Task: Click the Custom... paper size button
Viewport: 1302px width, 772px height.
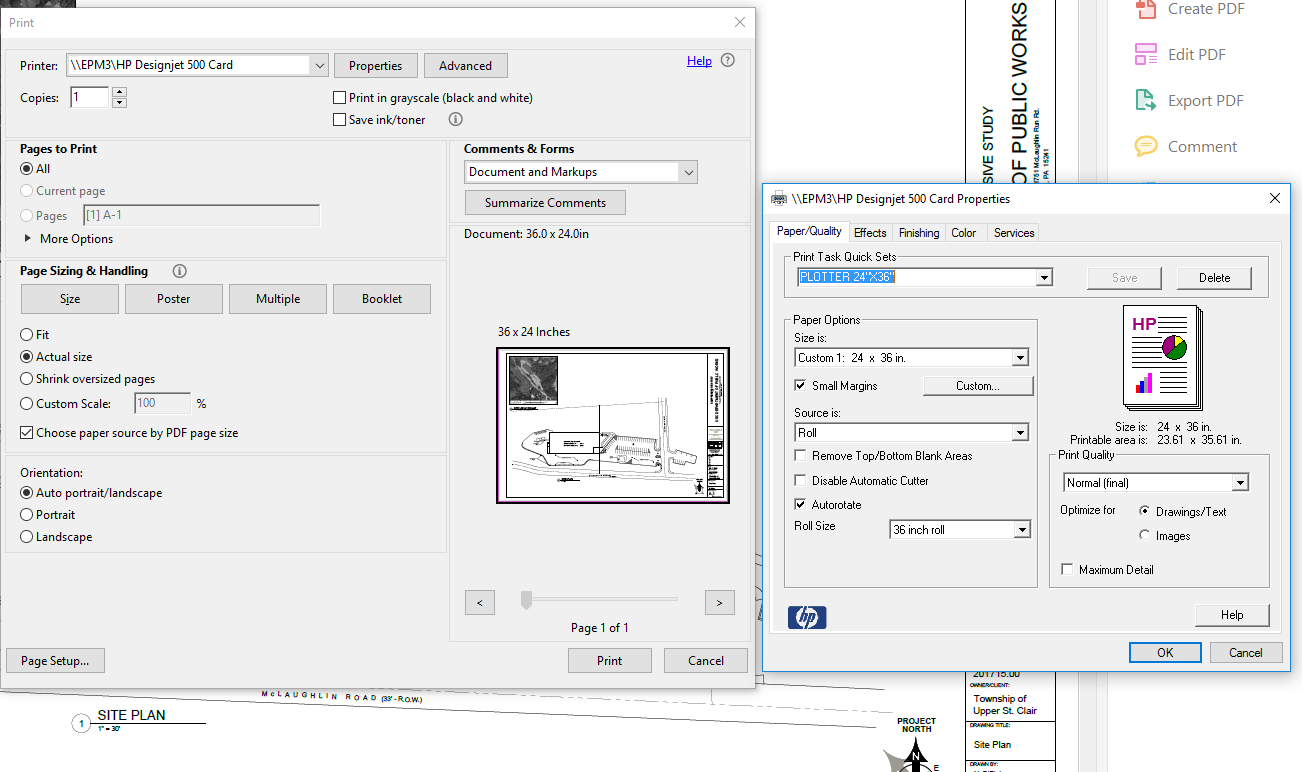Action: pyautogui.click(x=978, y=386)
